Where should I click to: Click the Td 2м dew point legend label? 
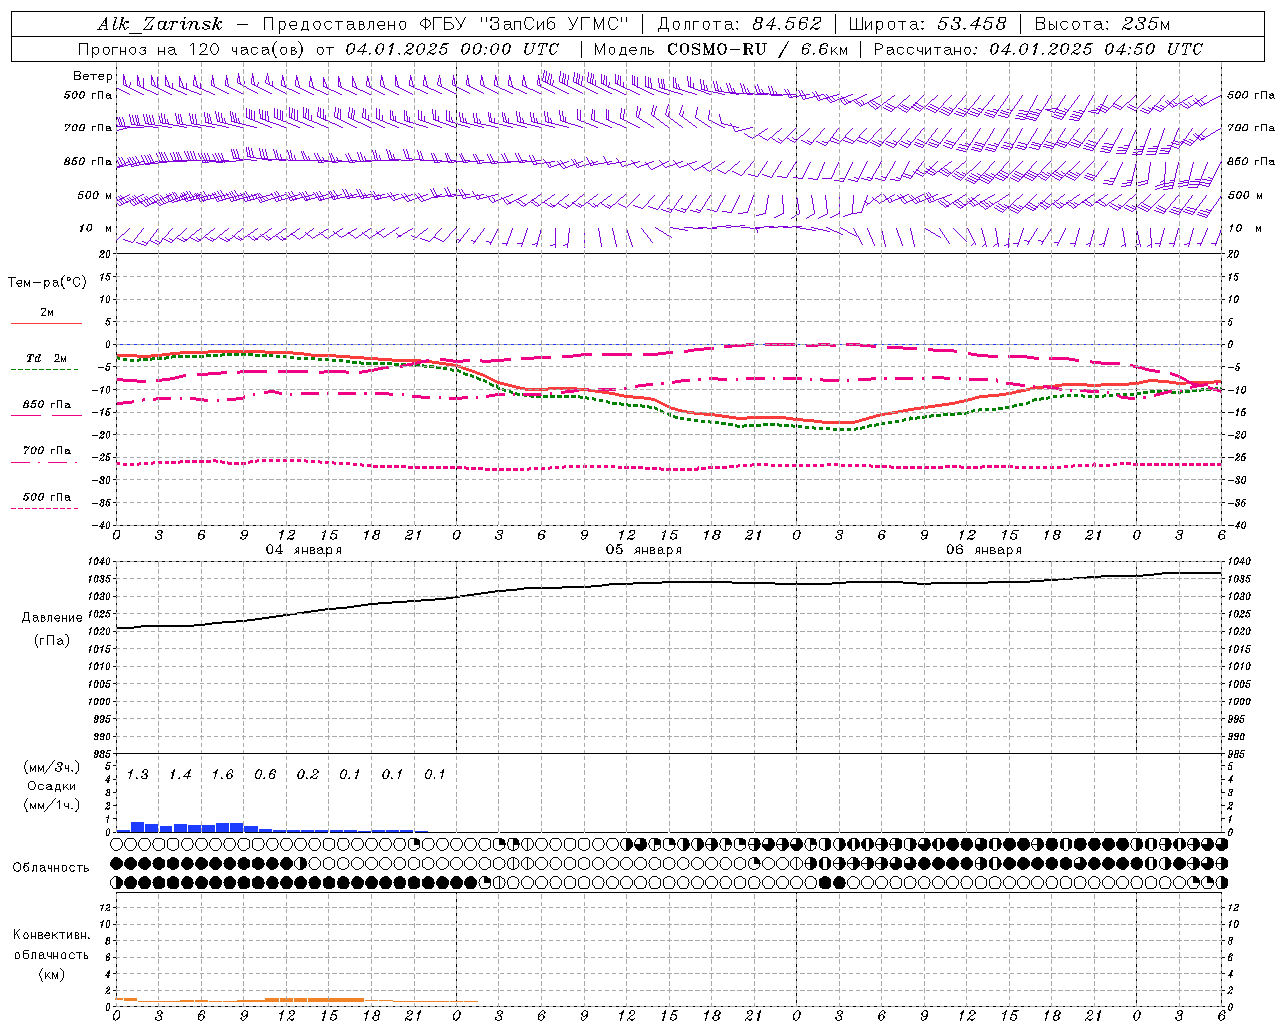click(46, 358)
